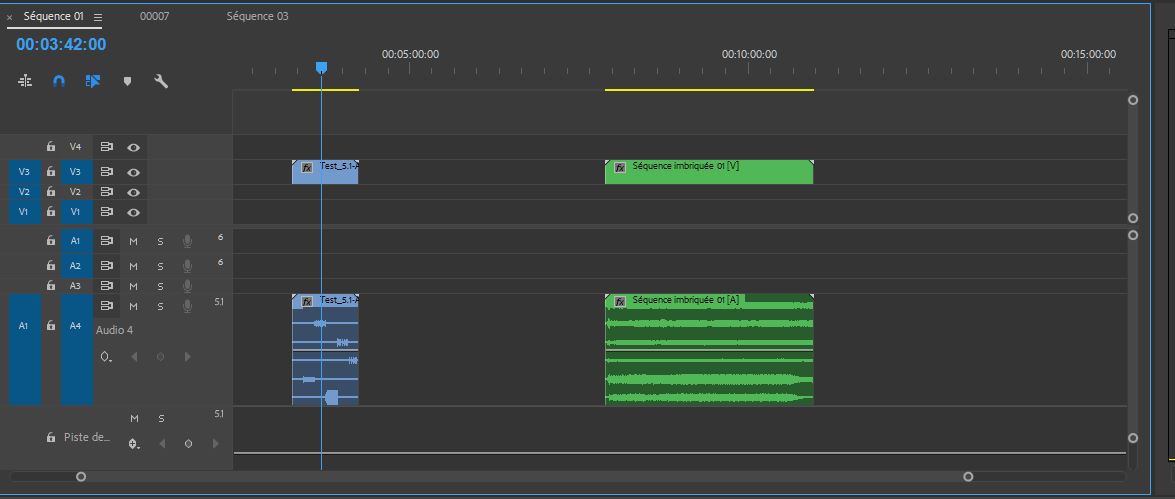Open timeline display settings wrench
This screenshot has height=499, width=1175.
click(x=161, y=81)
